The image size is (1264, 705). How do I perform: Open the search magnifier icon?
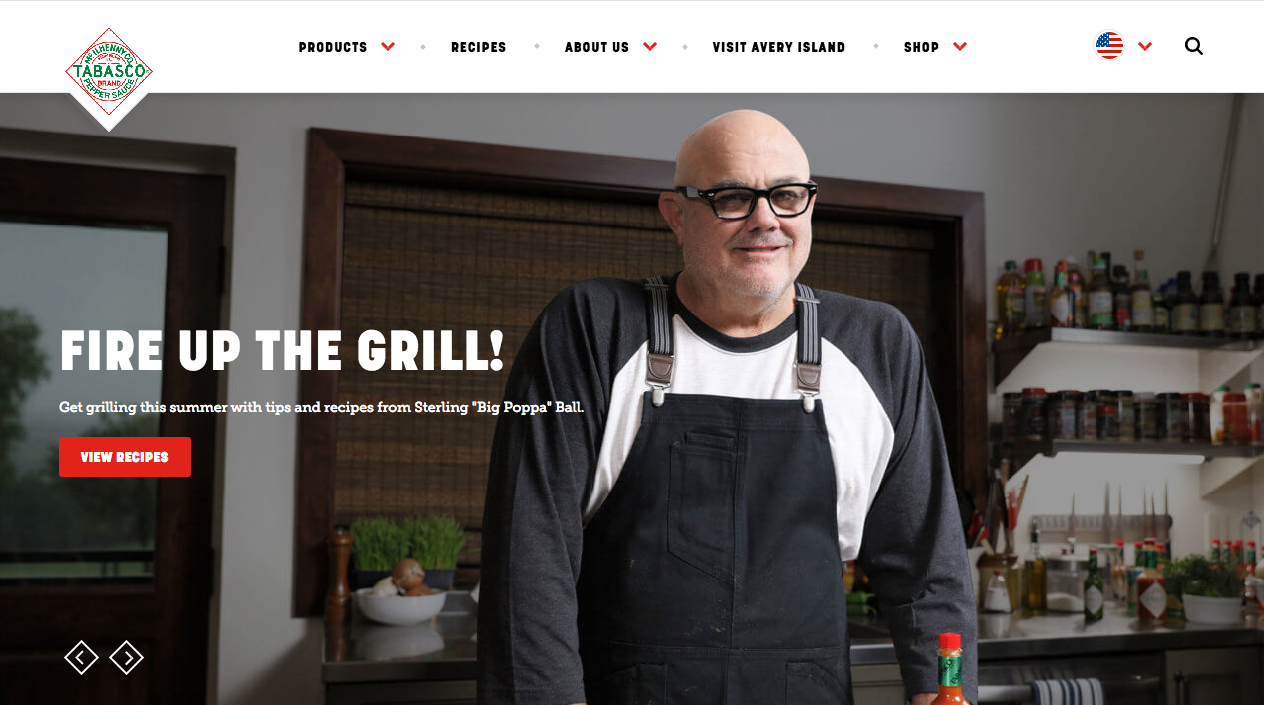tap(1194, 46)
